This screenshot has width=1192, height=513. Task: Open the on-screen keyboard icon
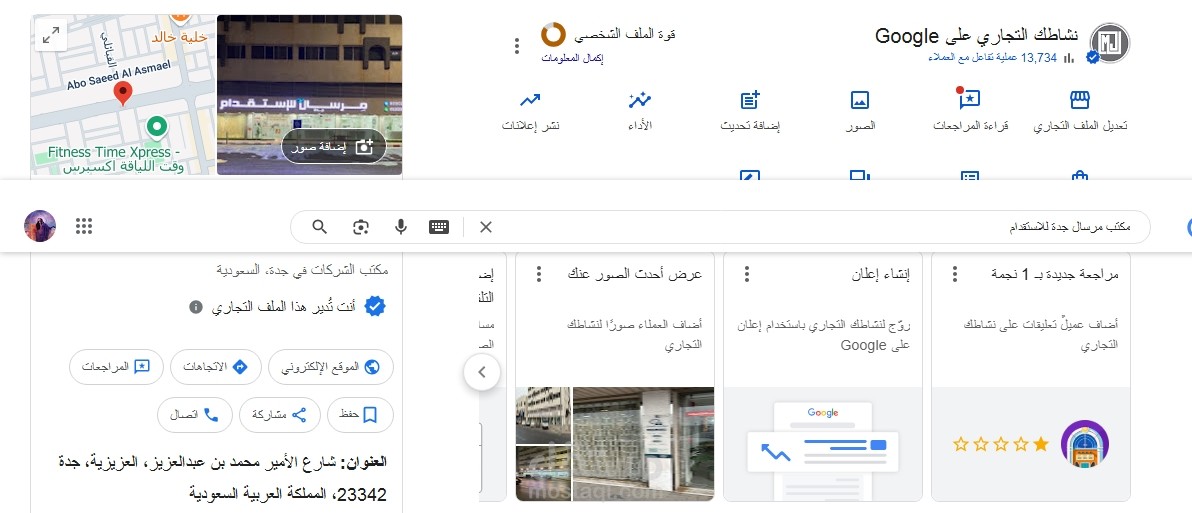coord(439,226)
